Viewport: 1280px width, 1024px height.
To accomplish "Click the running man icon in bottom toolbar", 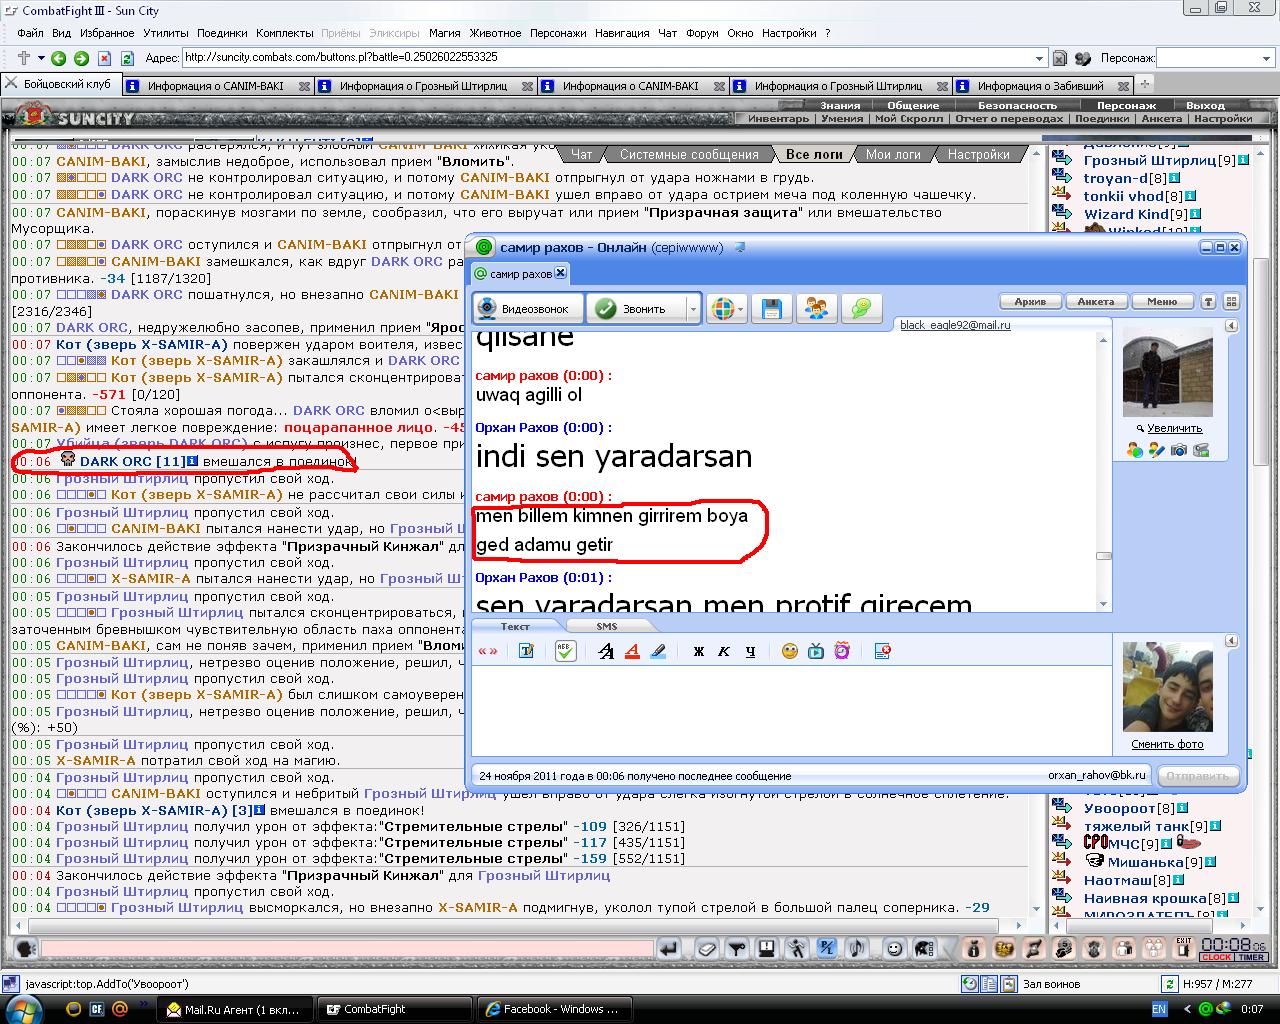I will pos(797,948).
